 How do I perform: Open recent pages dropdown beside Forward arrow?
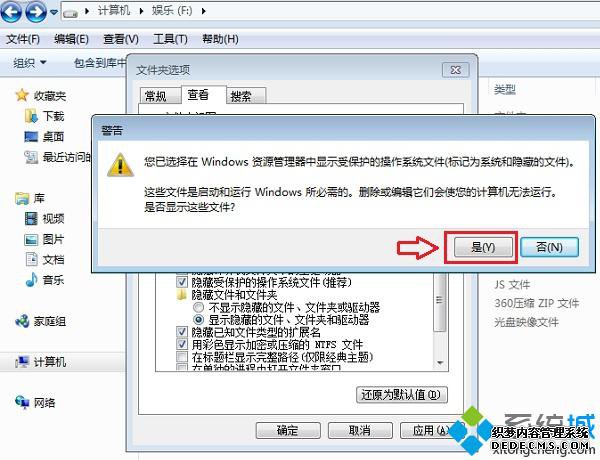click(x=54, y=12)
